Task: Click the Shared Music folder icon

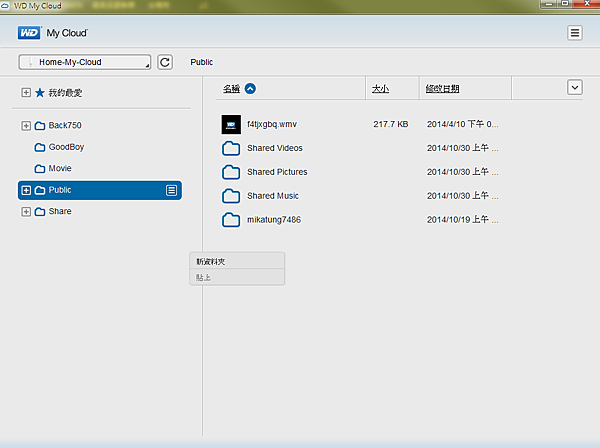Action: pos(231,196)
